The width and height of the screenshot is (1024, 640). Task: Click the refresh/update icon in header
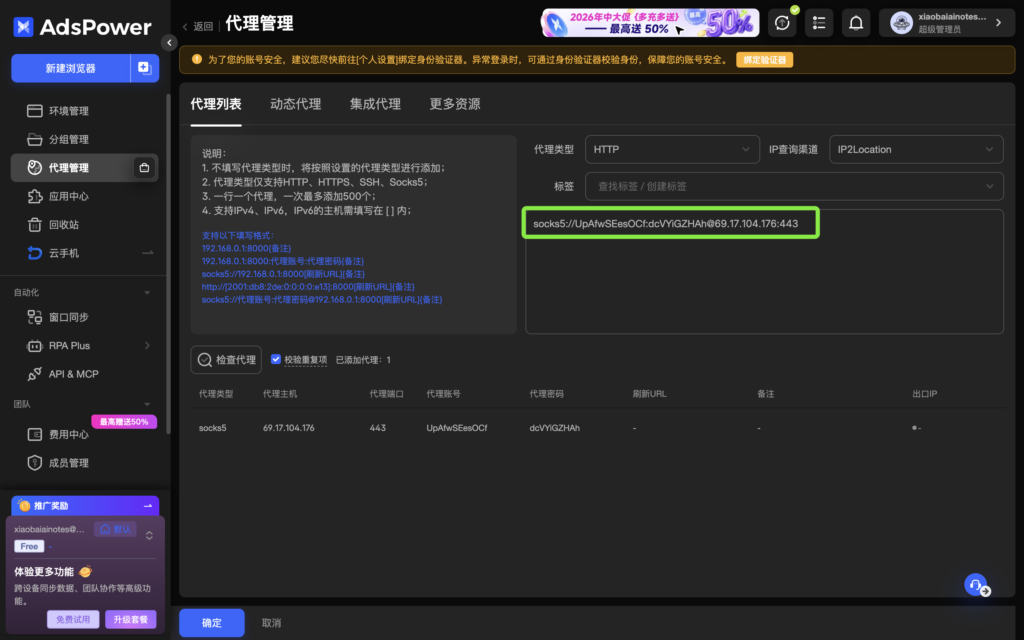coord(782,24)
